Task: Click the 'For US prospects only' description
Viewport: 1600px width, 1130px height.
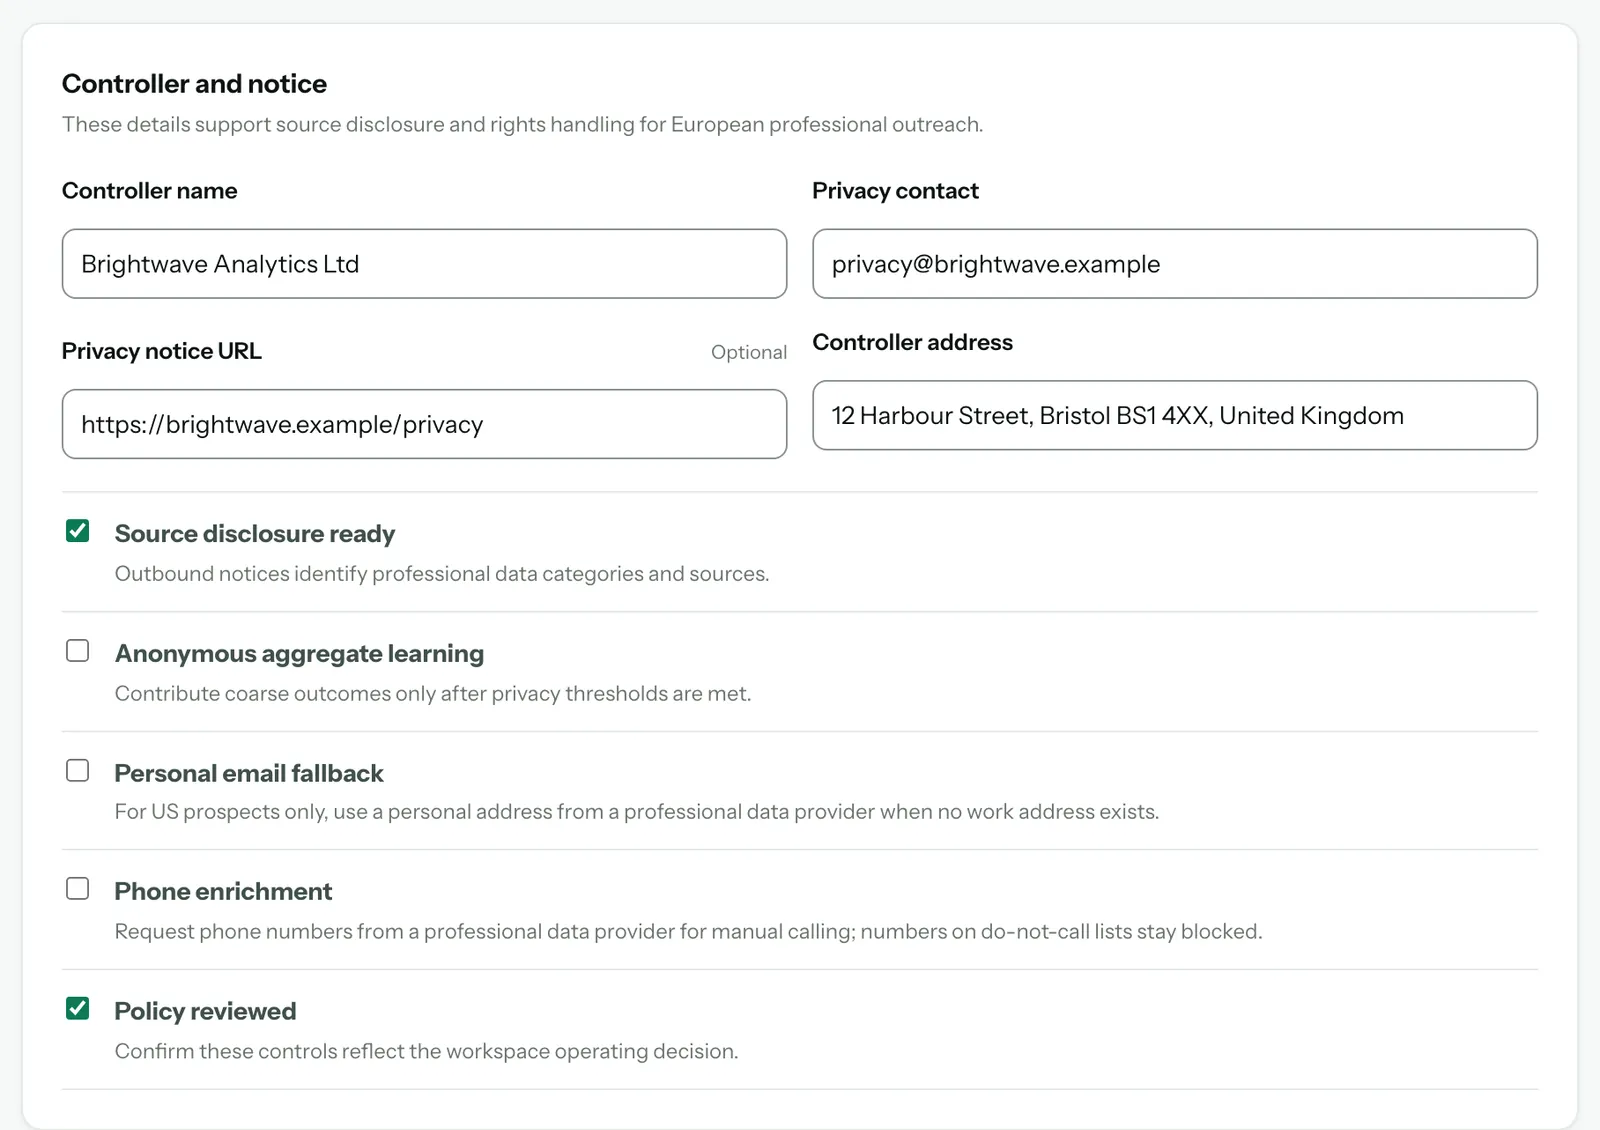Action: (x=637, y=812)
